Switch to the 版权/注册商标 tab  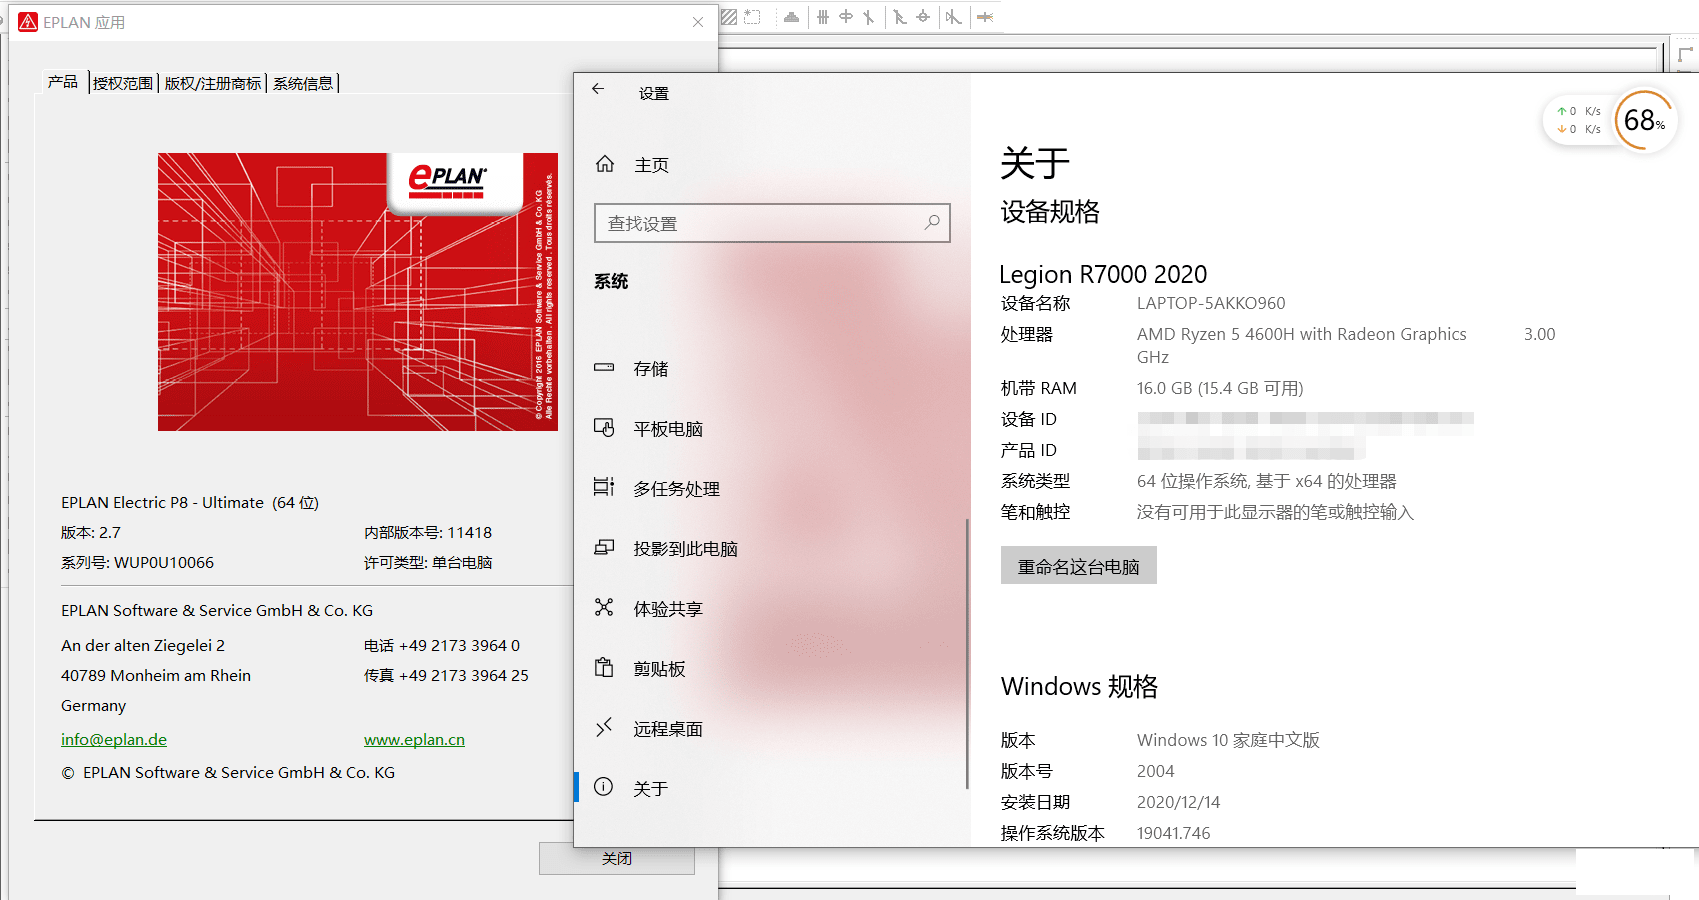213,83
